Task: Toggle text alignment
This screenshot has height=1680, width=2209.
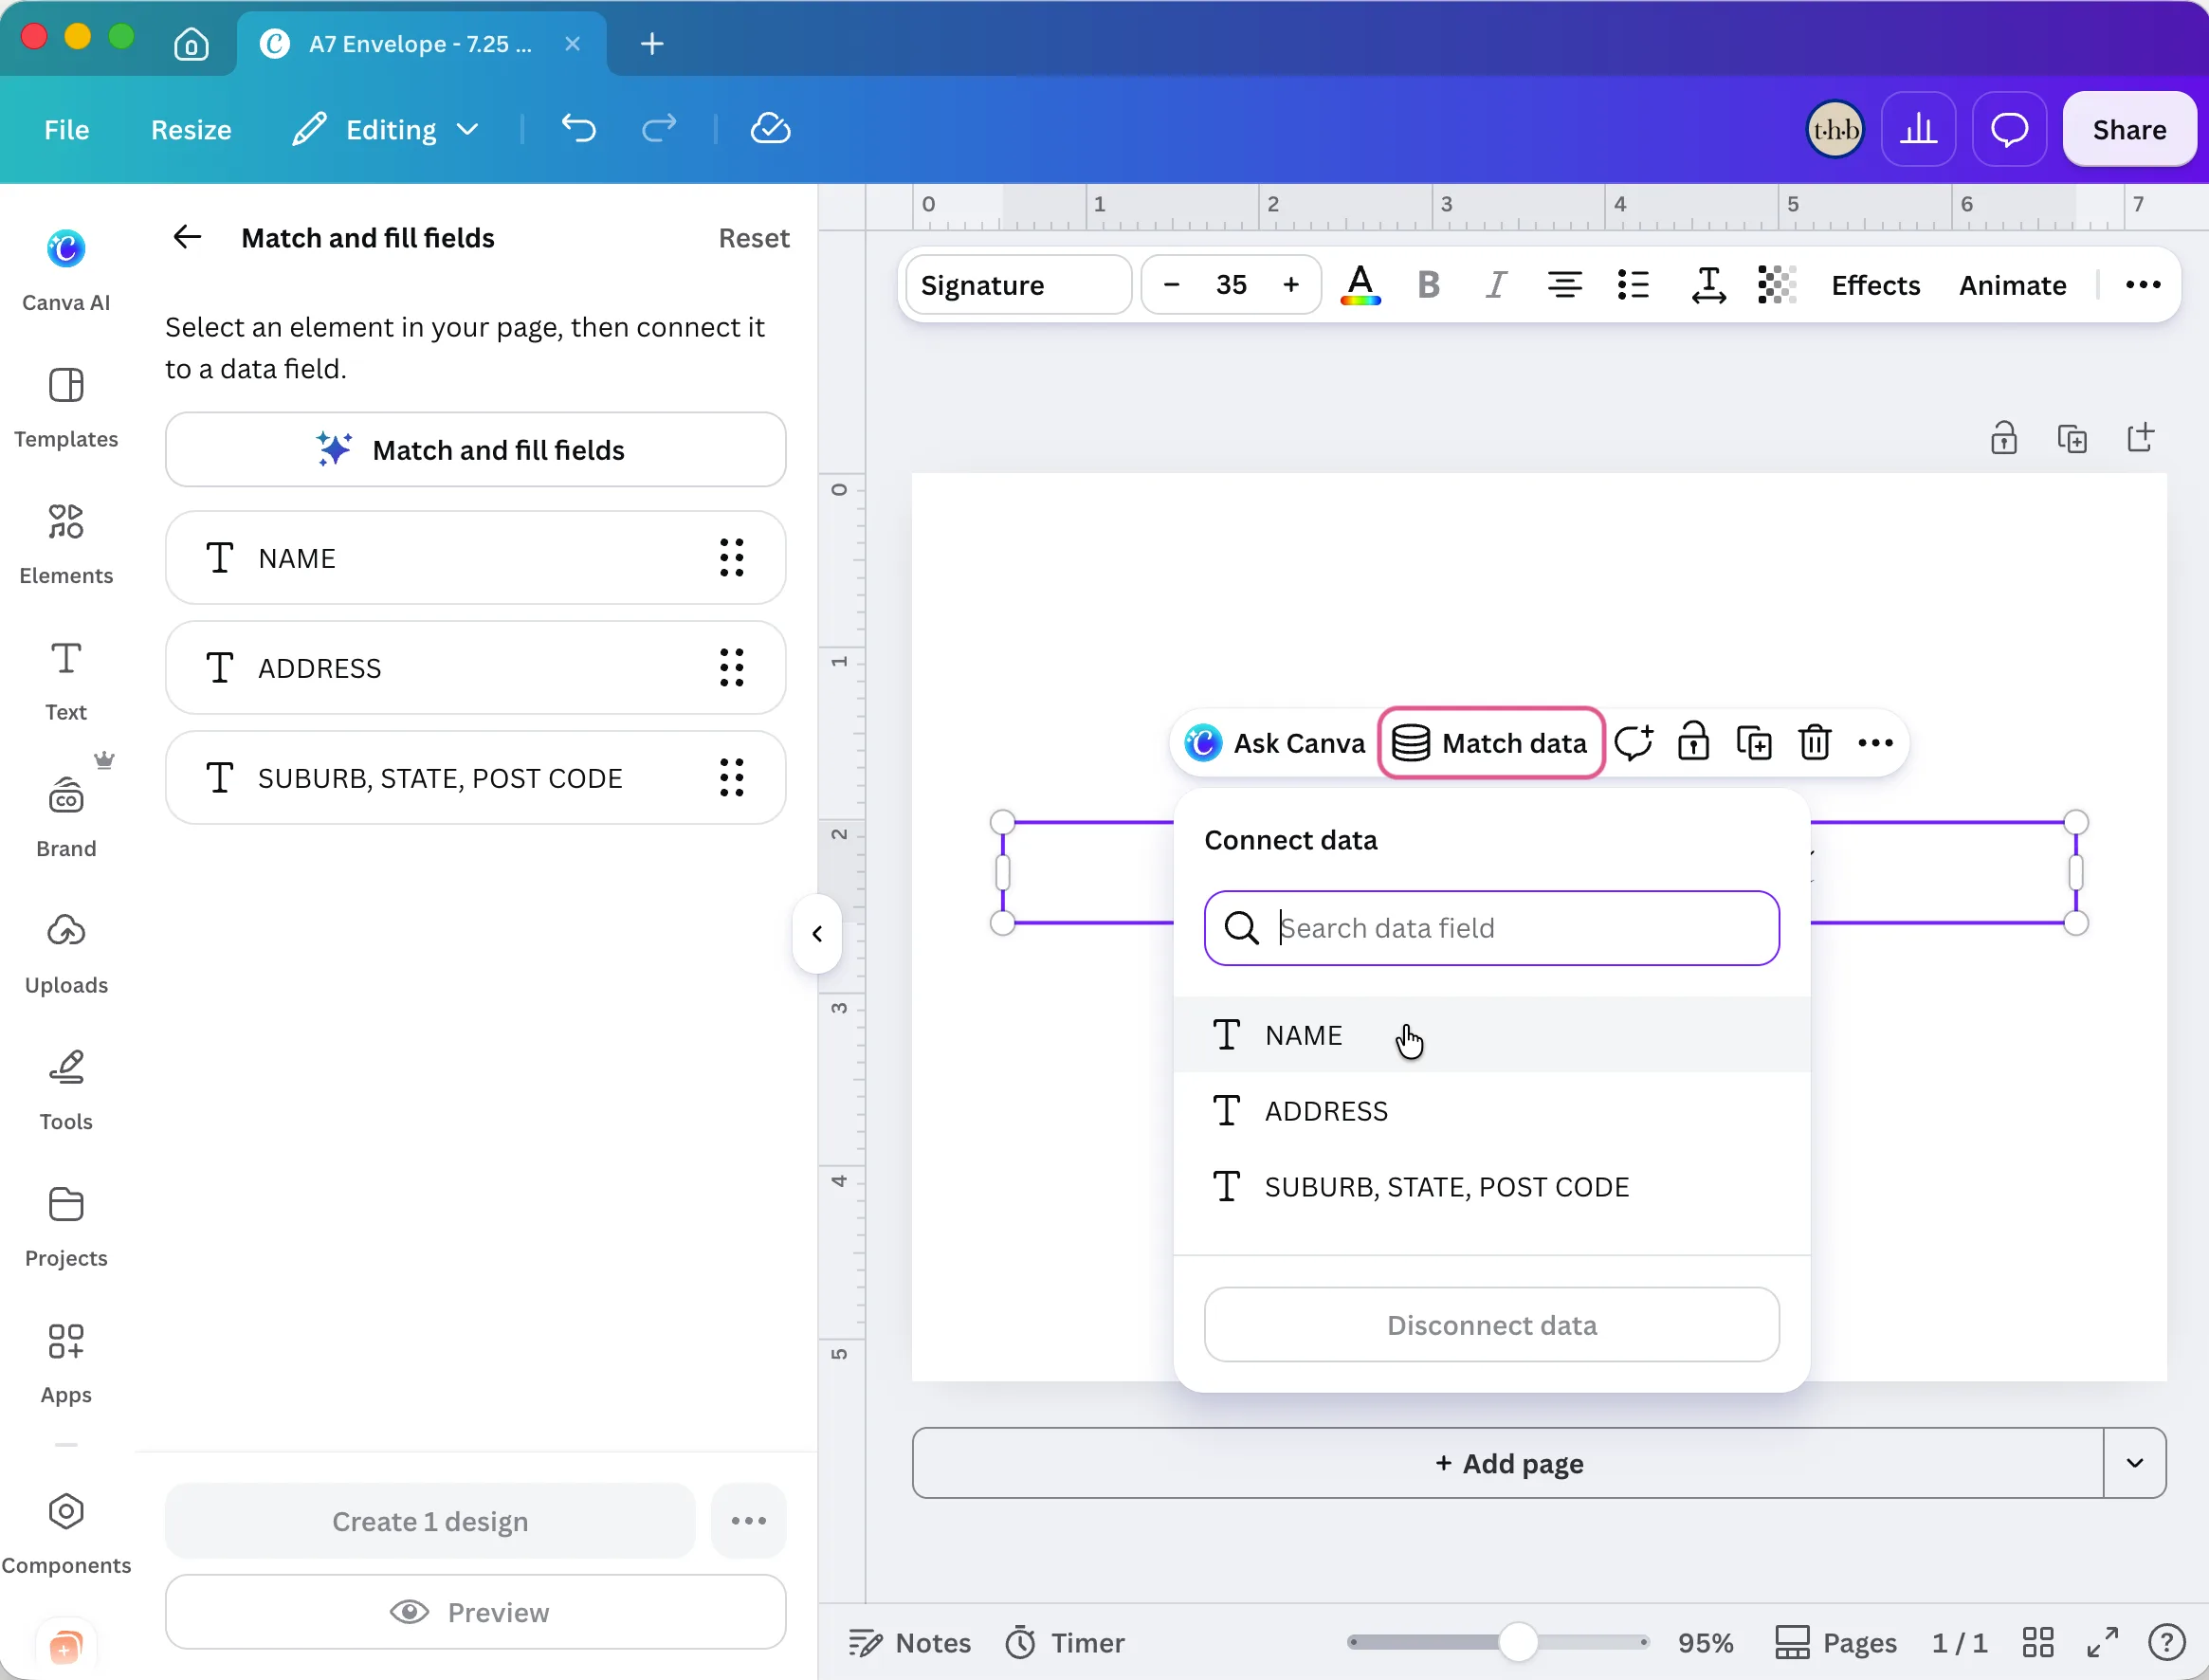Action: 1564,285
